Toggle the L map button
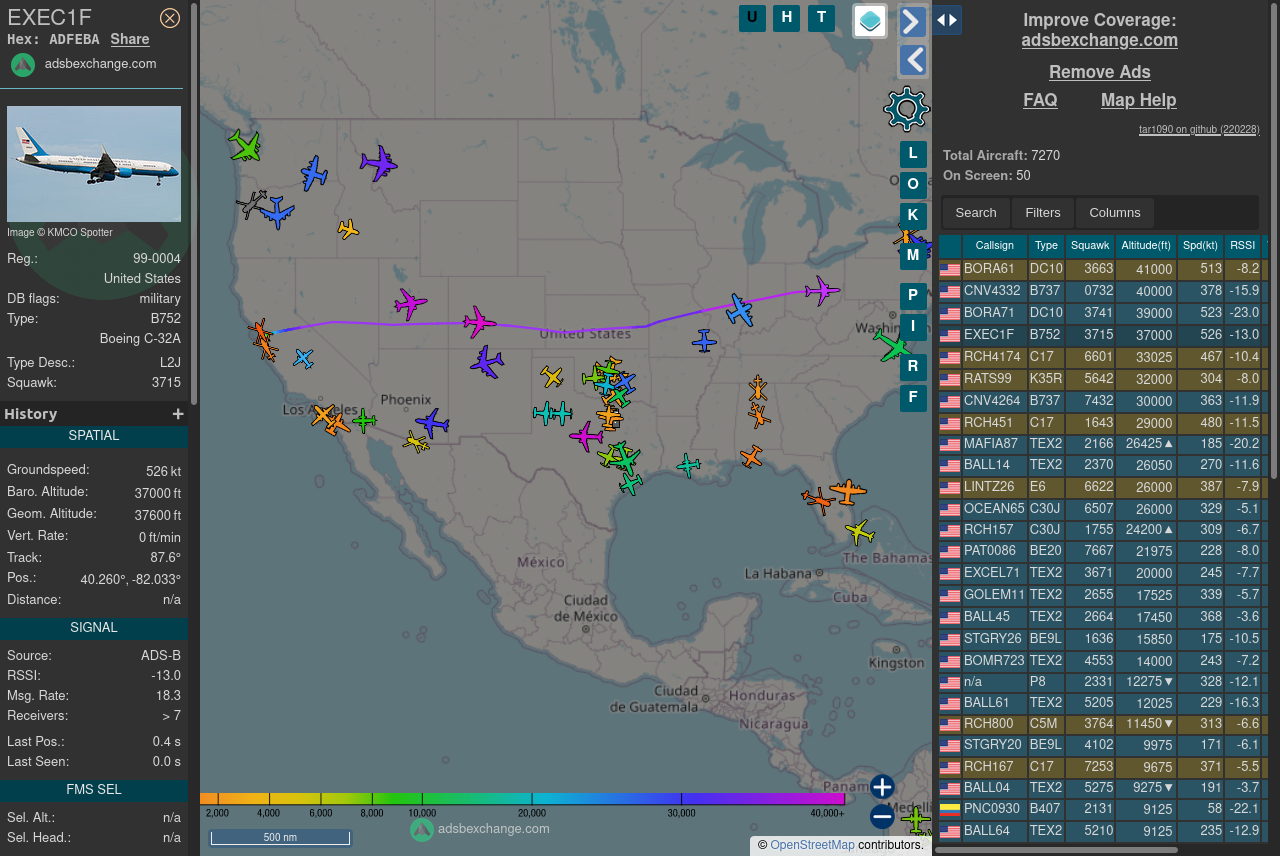 (913, 154)
